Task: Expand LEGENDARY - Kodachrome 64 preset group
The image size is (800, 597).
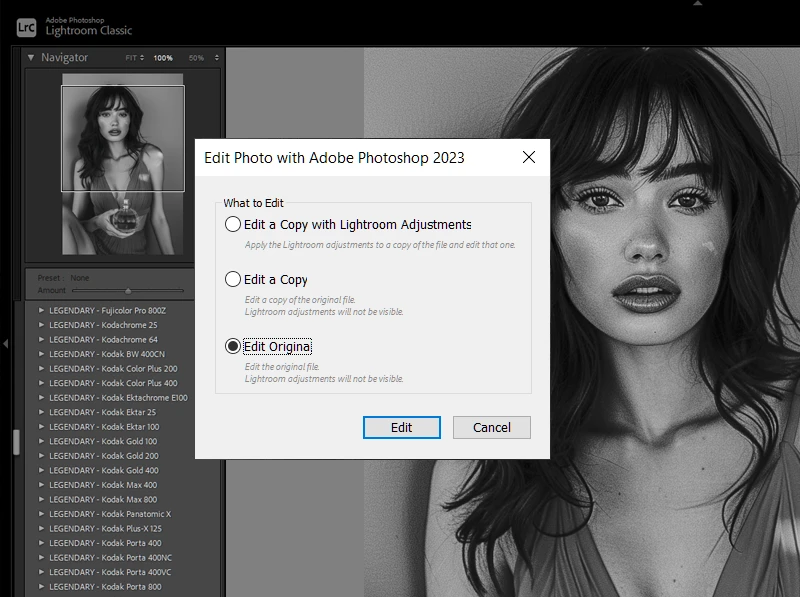Action: coord(42,339)
